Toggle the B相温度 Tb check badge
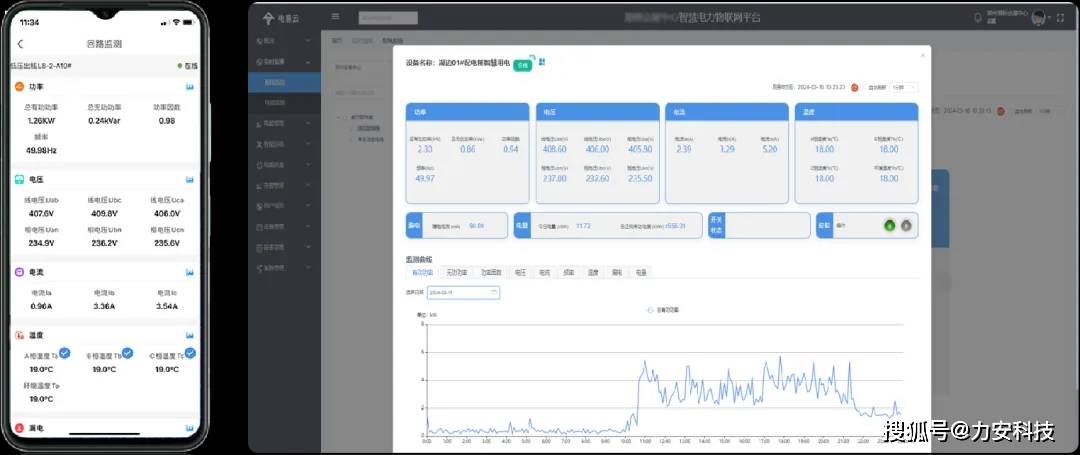The height and width of the screenshot is (455, 1080). point(127,352)
